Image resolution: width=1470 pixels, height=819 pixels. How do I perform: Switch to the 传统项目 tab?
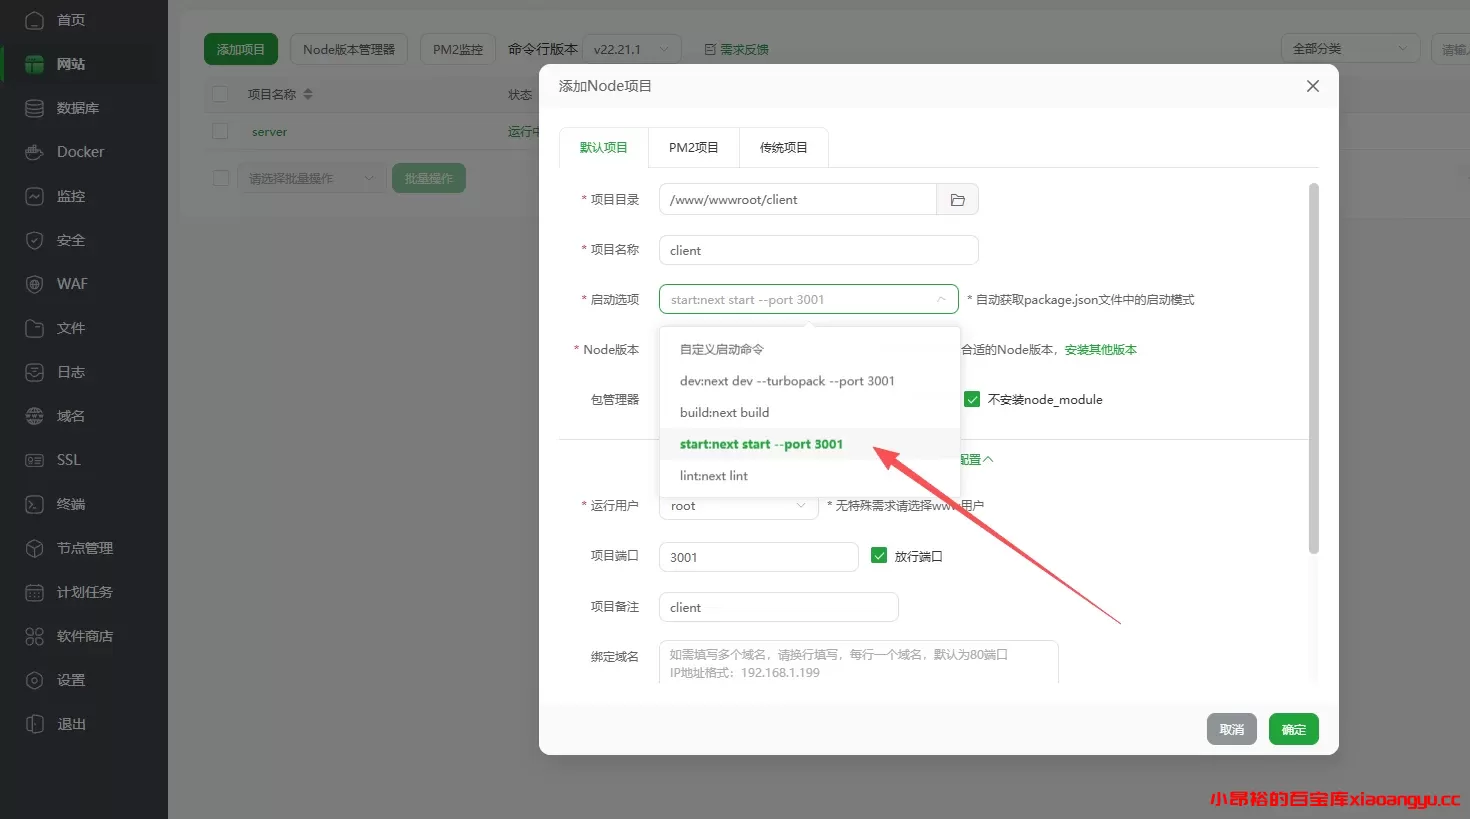783,147
